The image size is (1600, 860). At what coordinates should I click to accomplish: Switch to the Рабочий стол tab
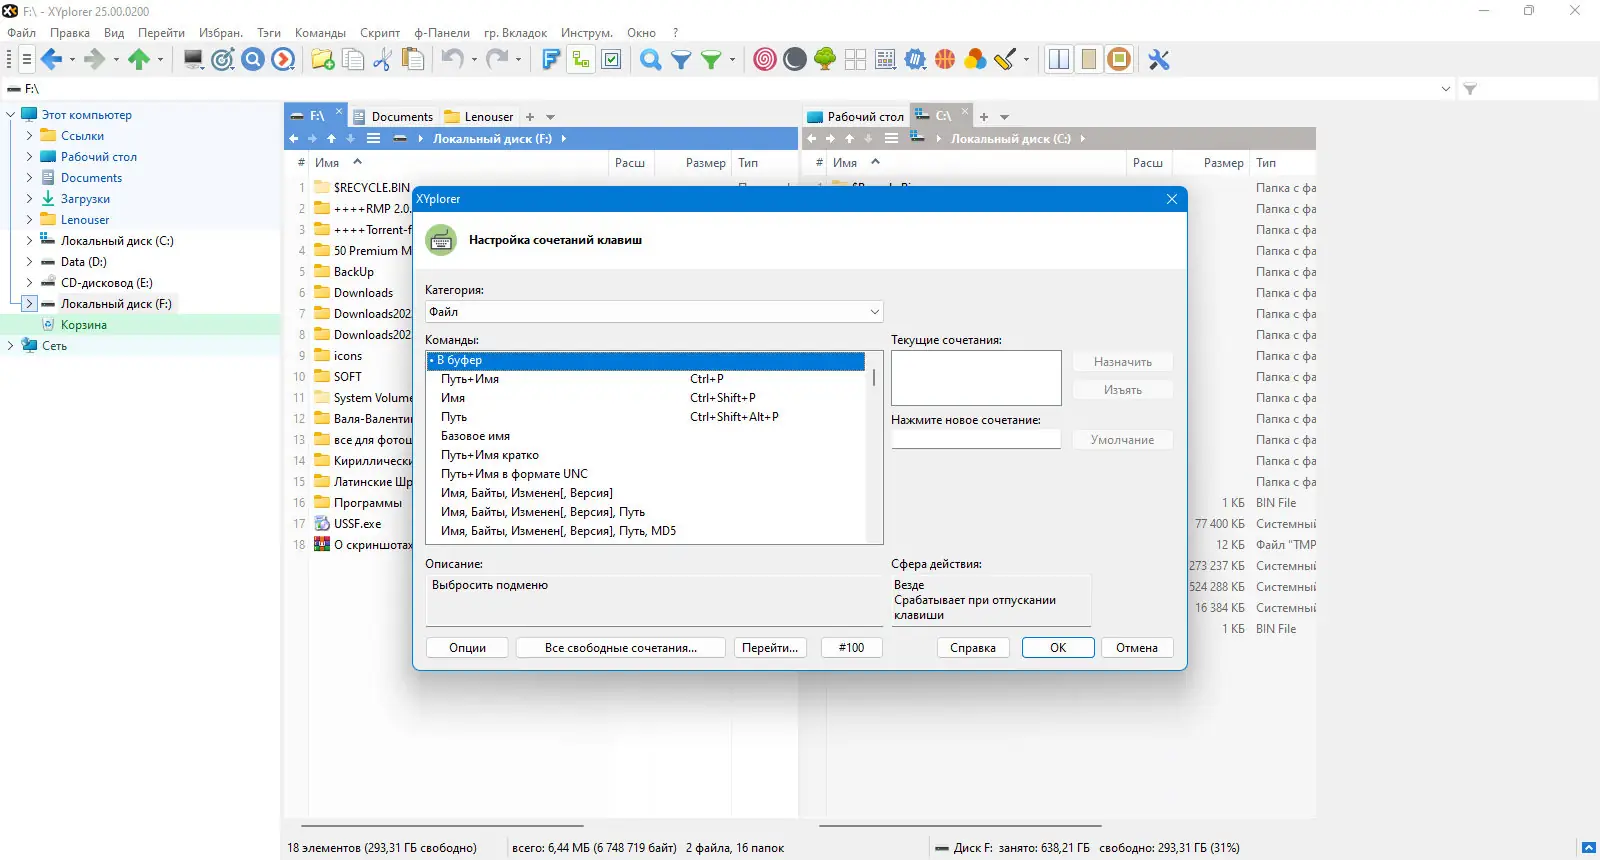[855, 117]
